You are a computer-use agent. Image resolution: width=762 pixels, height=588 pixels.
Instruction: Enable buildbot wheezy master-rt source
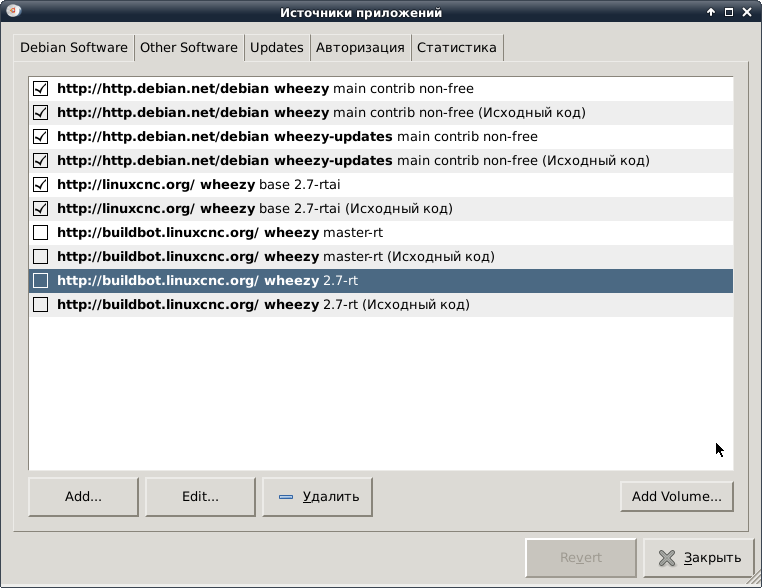click(40, 233)
